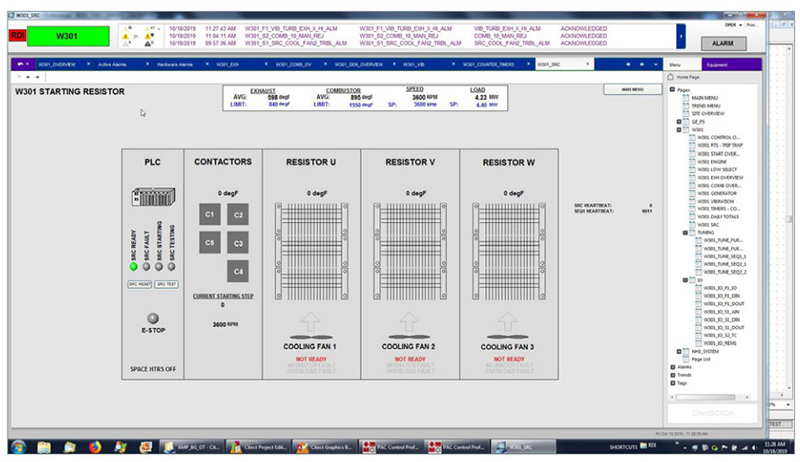The width and height of the screenshot is (800, 462).
Task: Click the Home Page house icon
Action: tap(671, 77)
